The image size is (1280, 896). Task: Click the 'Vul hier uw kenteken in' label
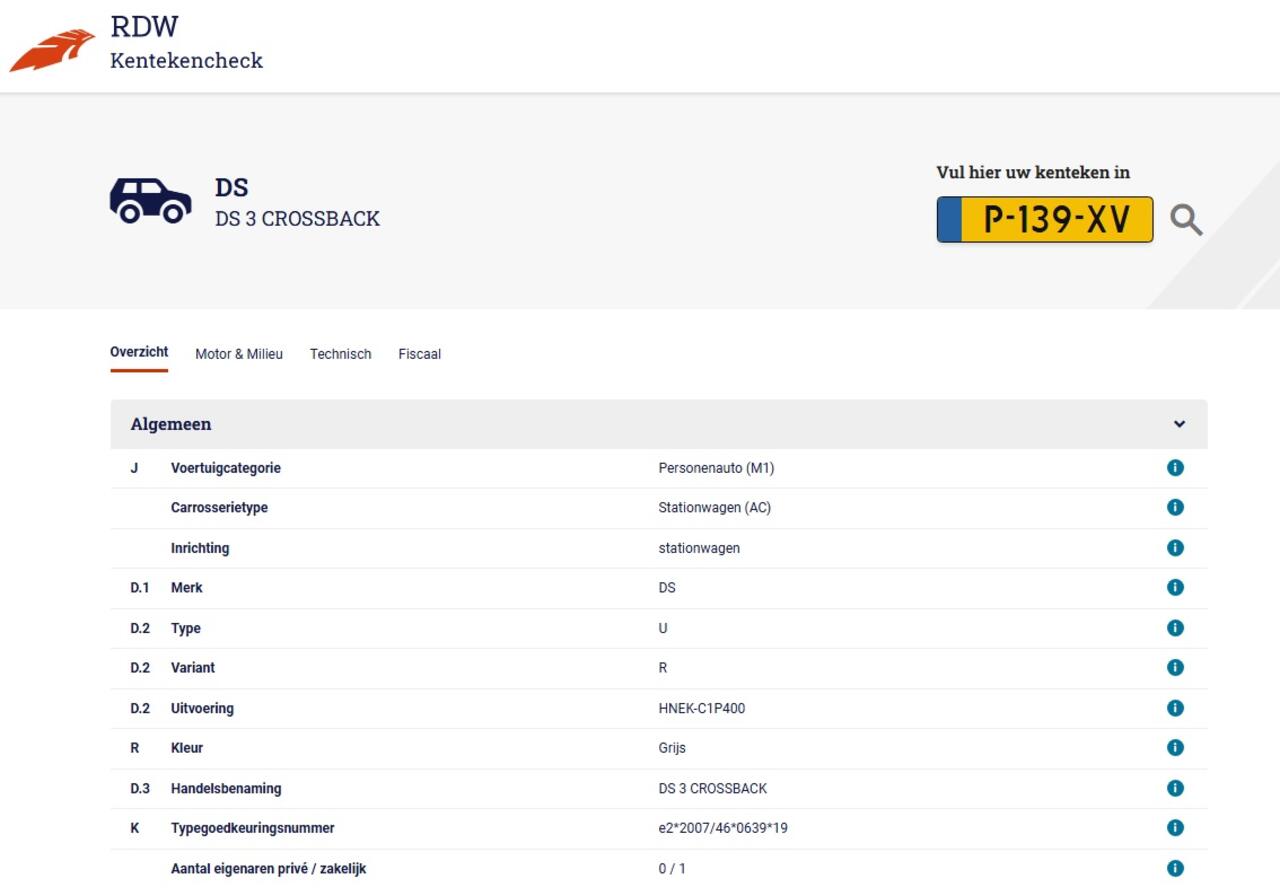(x=1033, y=172)
